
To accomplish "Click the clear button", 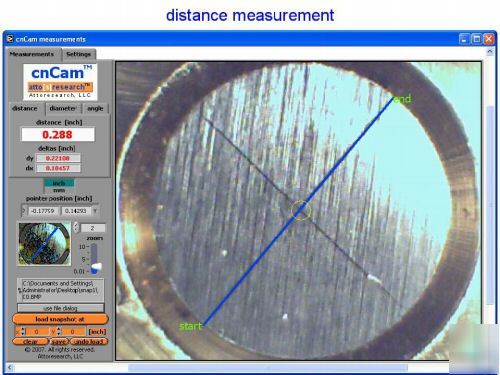I will point(30,342).
